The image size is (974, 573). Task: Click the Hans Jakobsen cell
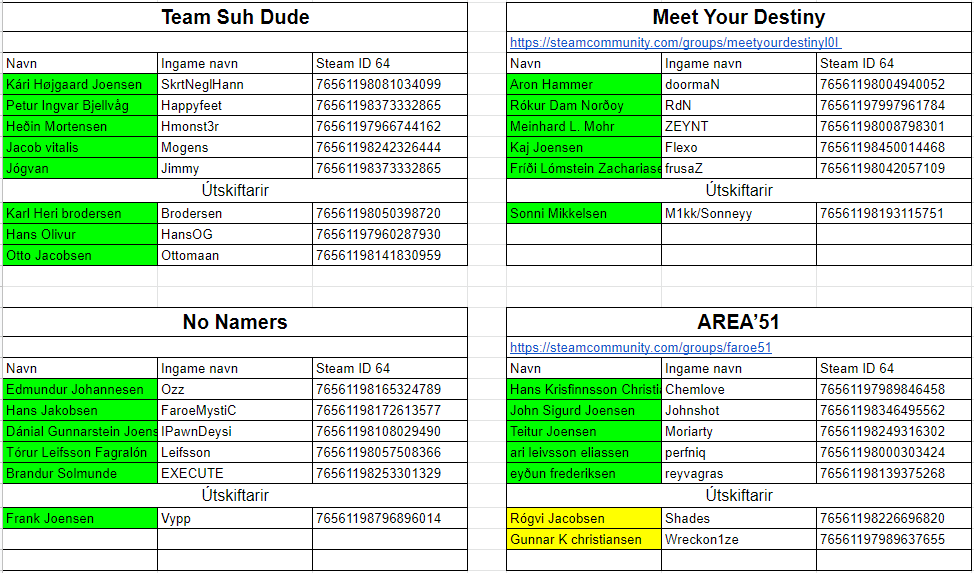[x=80, y=411]
